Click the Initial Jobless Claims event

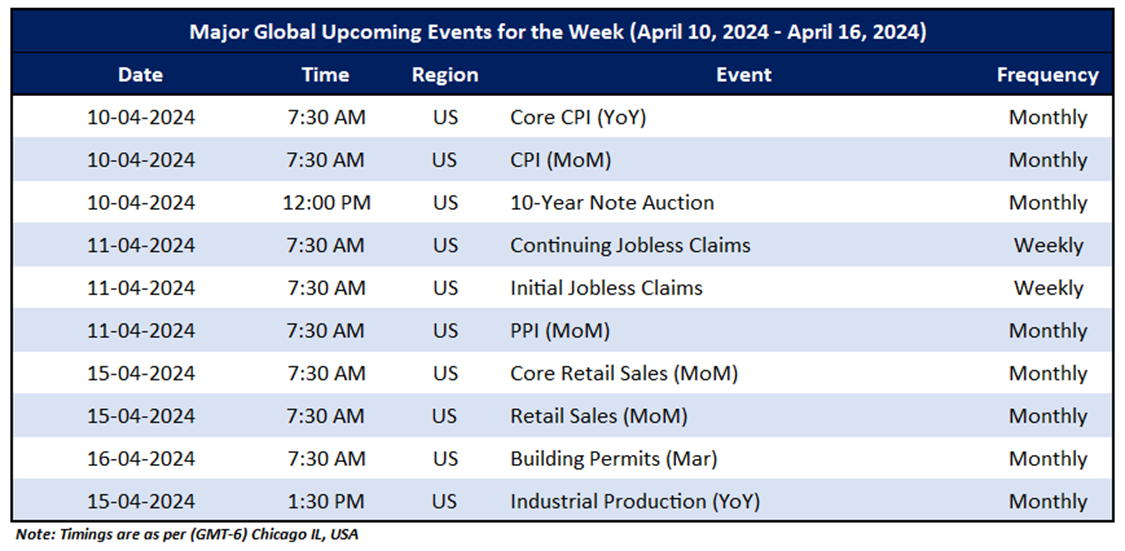click(606, 288)
